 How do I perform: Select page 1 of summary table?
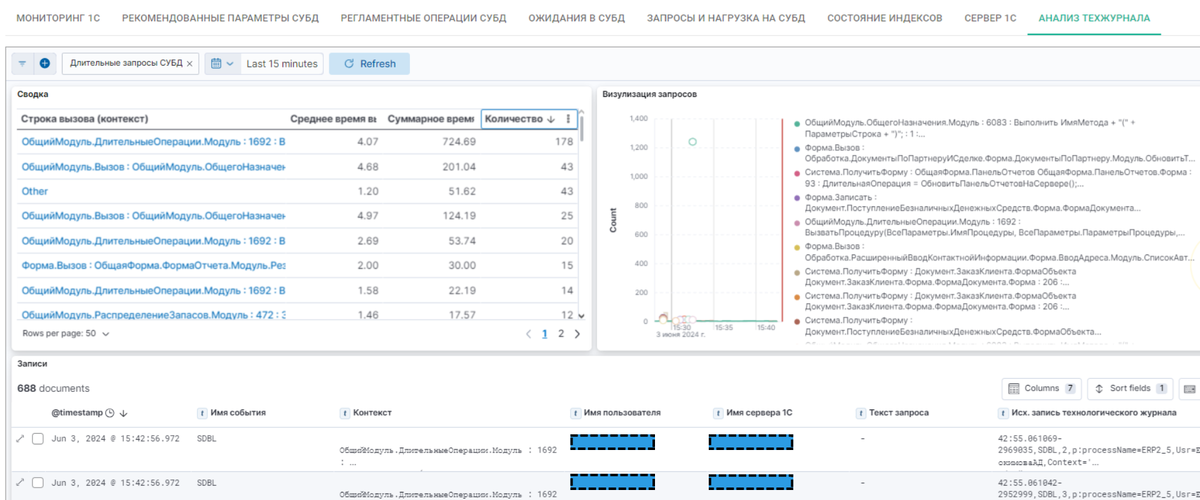coord(545,334)
